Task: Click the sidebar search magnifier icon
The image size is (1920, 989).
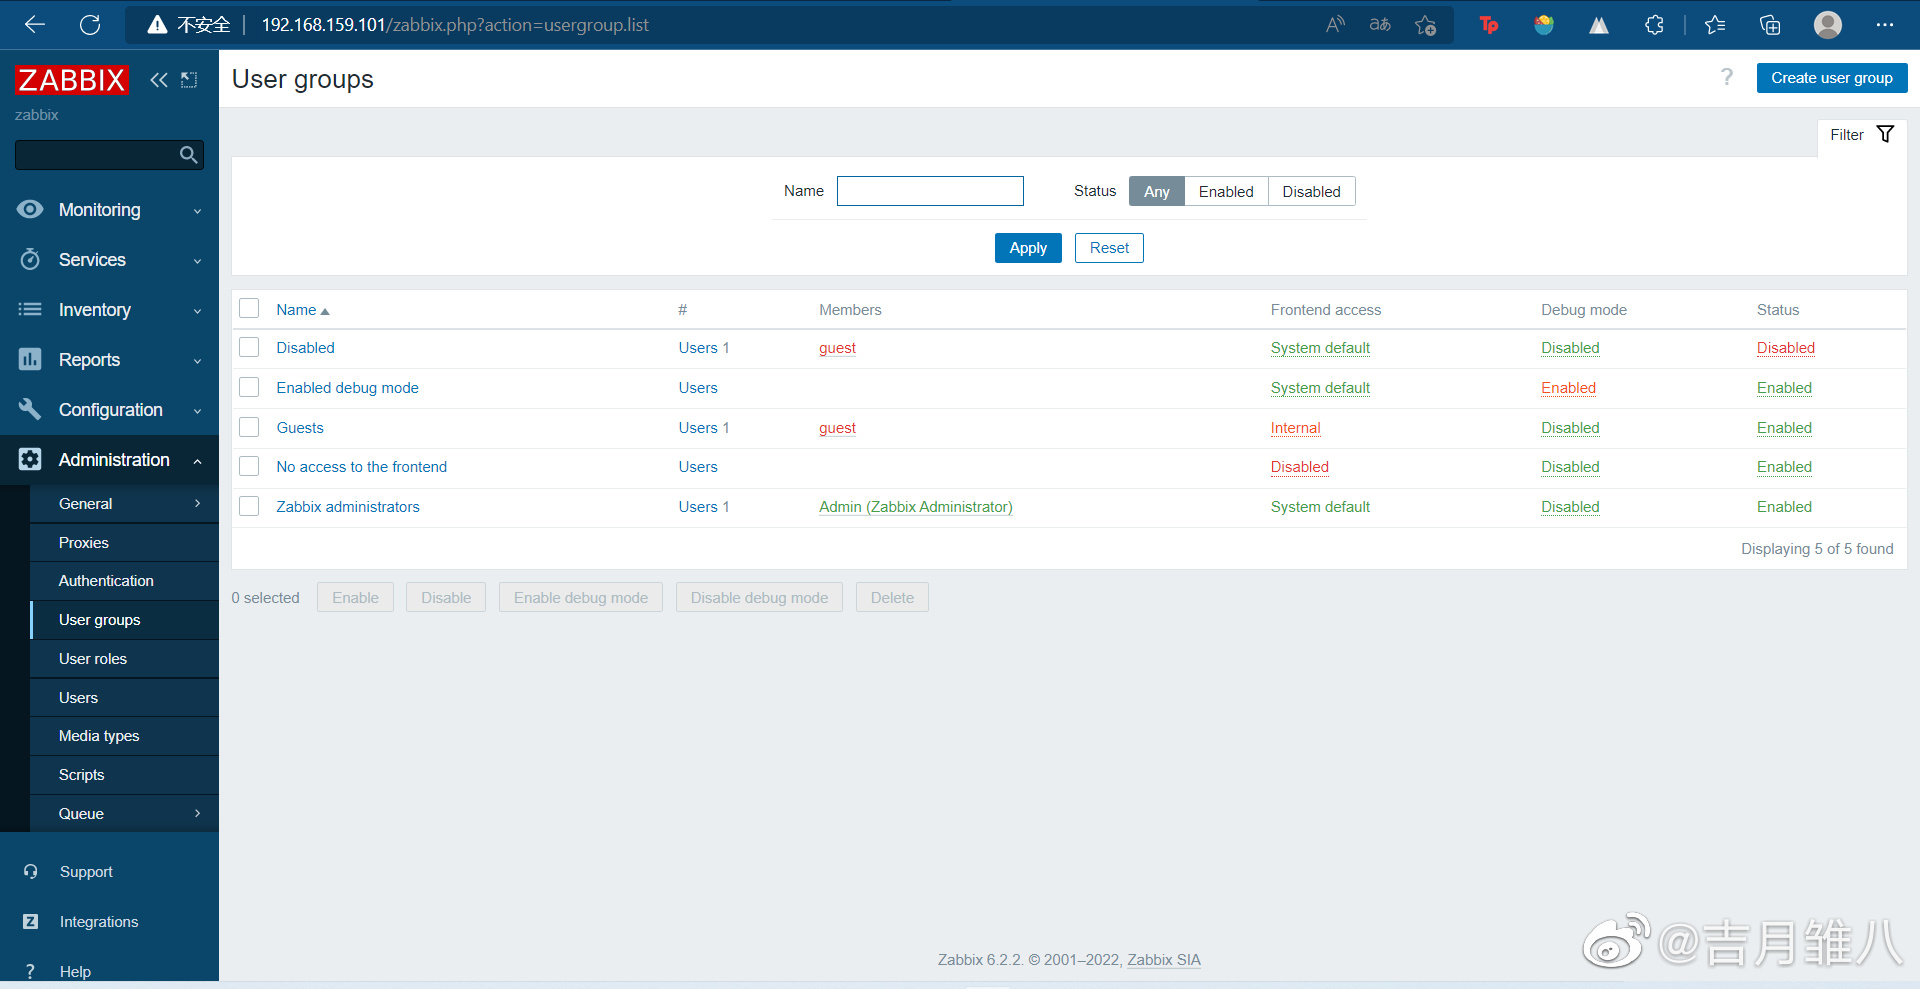Action: point(188,155)
